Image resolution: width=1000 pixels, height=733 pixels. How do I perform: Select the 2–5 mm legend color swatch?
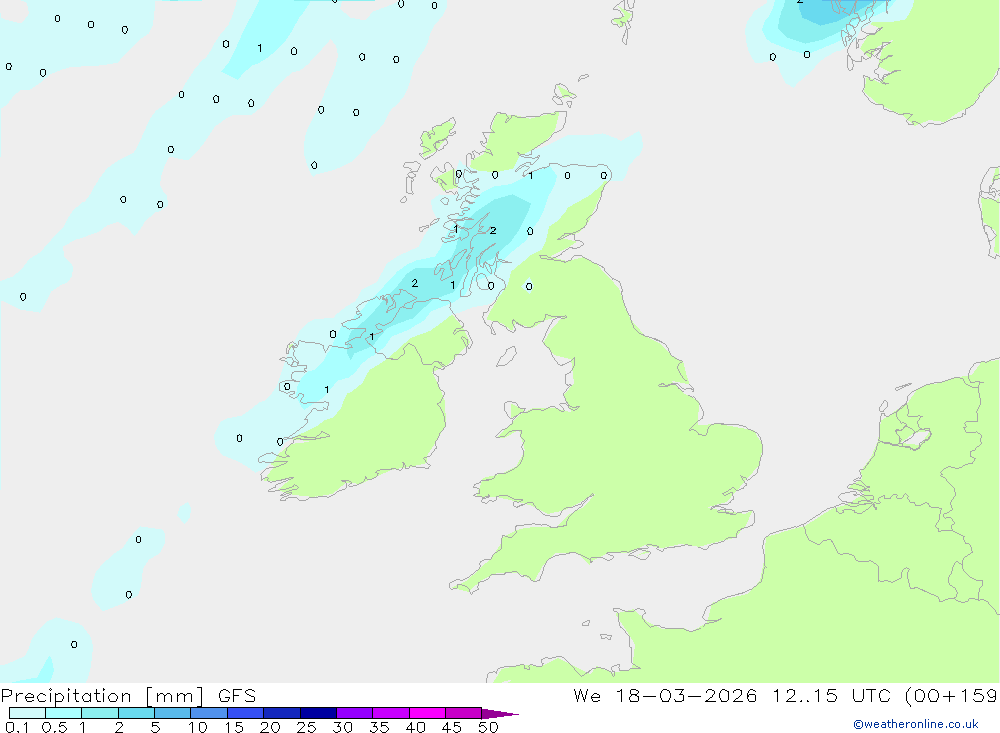pyautogui.click(x=136, y=713)
